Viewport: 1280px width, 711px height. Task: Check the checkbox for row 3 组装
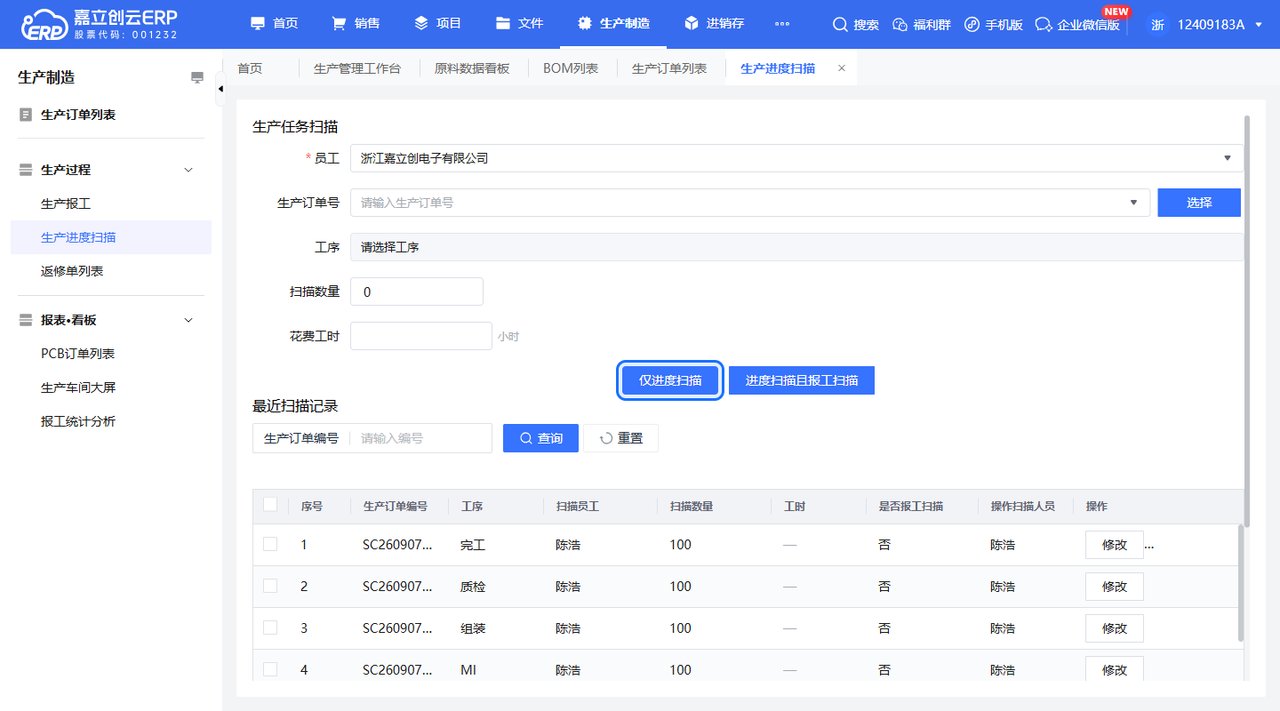pos(270,628)
